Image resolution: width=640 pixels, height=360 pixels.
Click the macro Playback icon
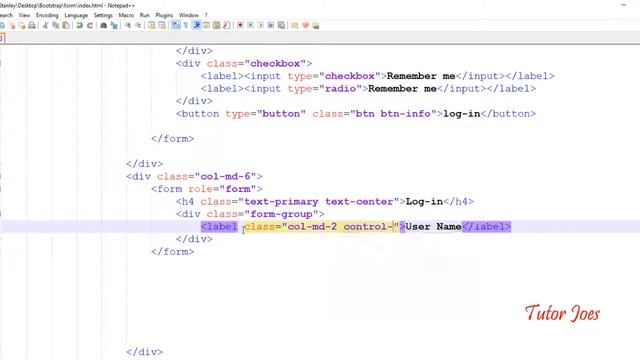tap(261, 25)
